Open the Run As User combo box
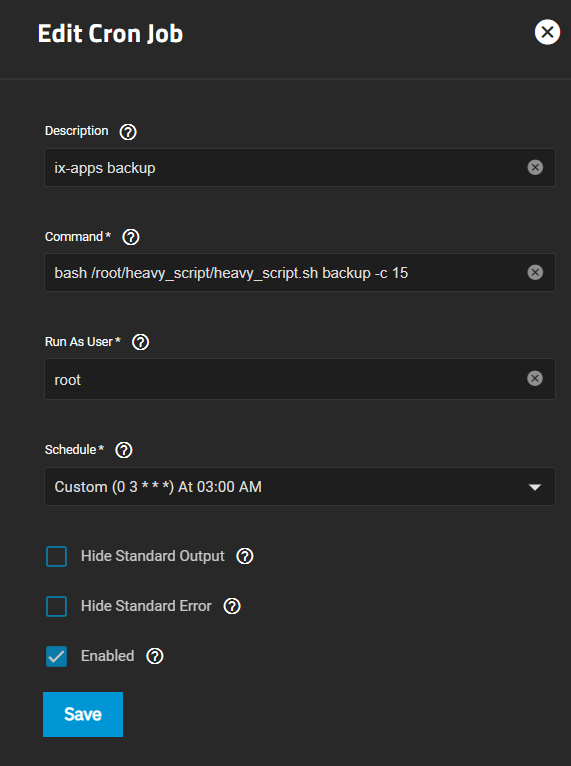The image size is (571, 766). (x=300, y=379)
